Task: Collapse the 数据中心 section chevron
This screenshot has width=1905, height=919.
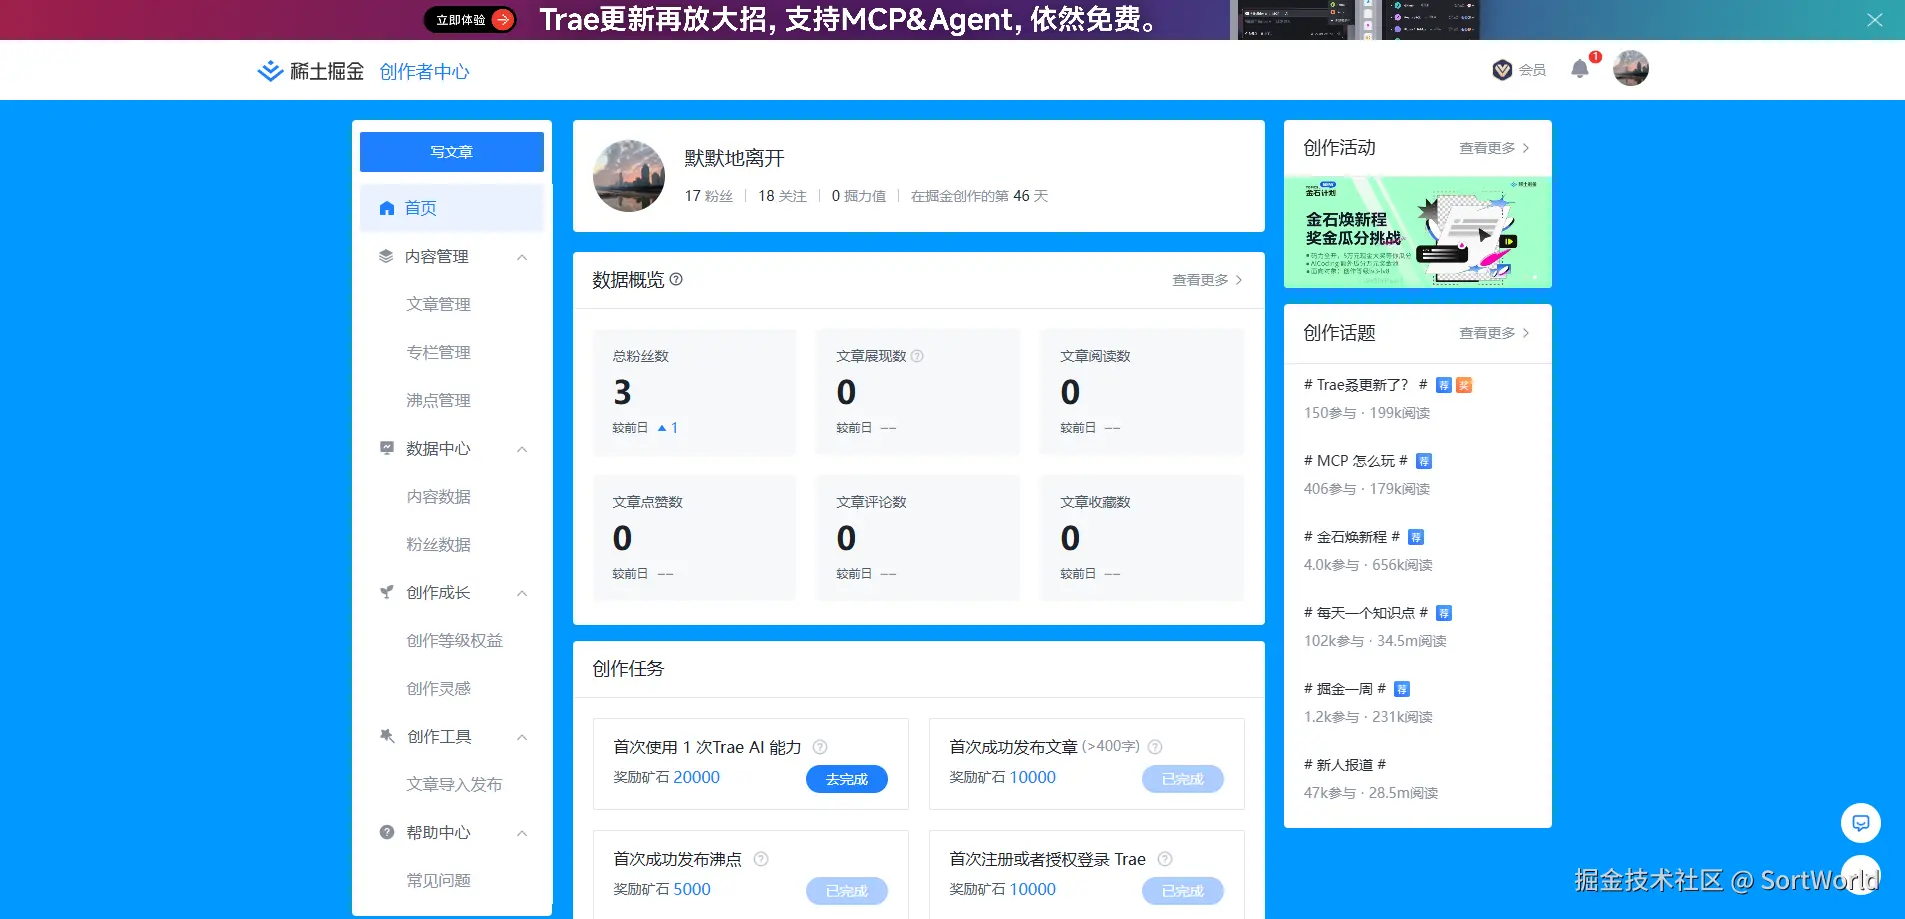Action: [522, 449]
